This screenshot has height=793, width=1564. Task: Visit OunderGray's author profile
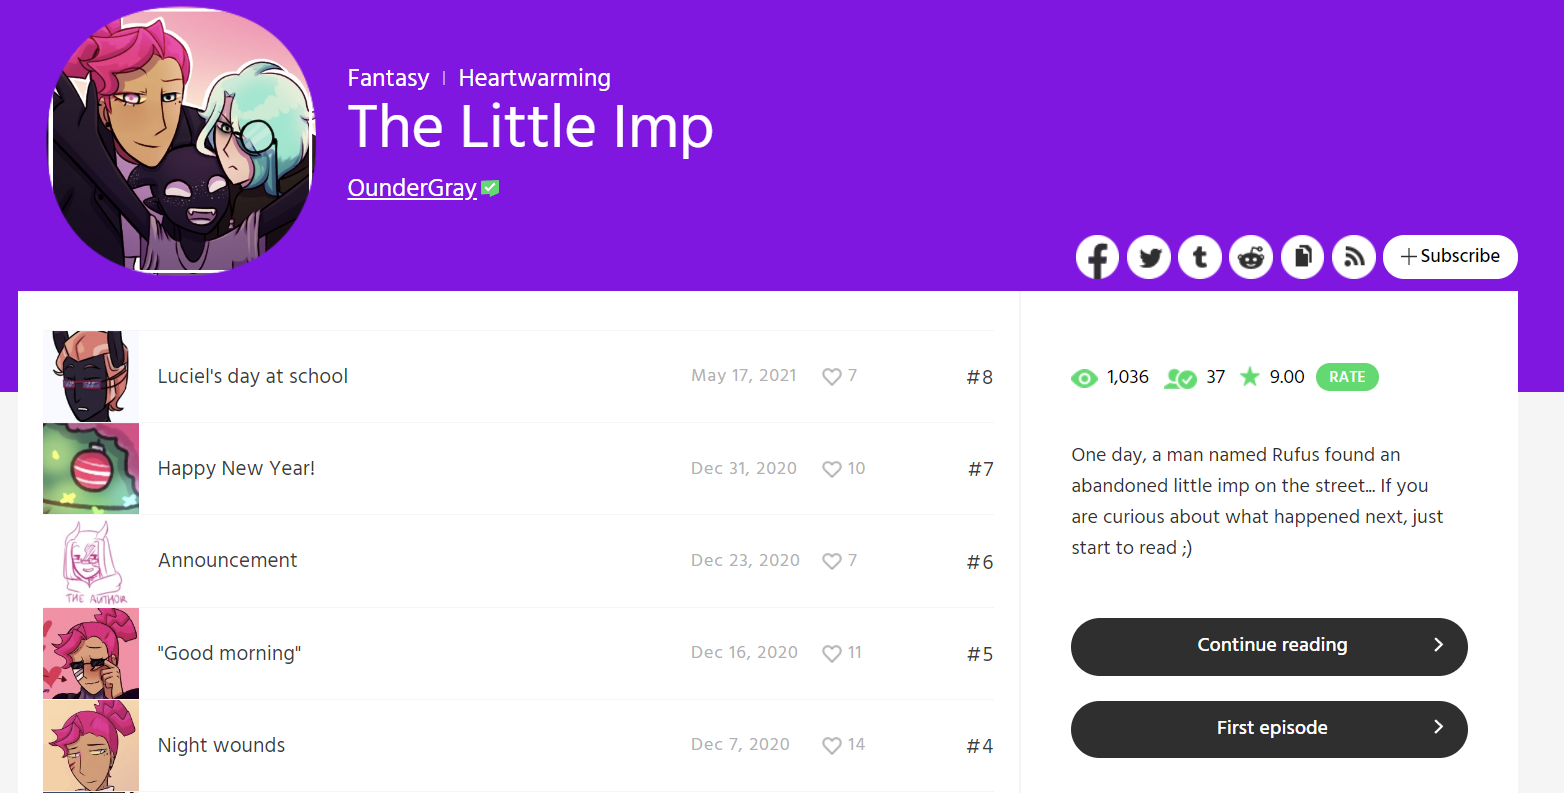[x=411, y=188]
